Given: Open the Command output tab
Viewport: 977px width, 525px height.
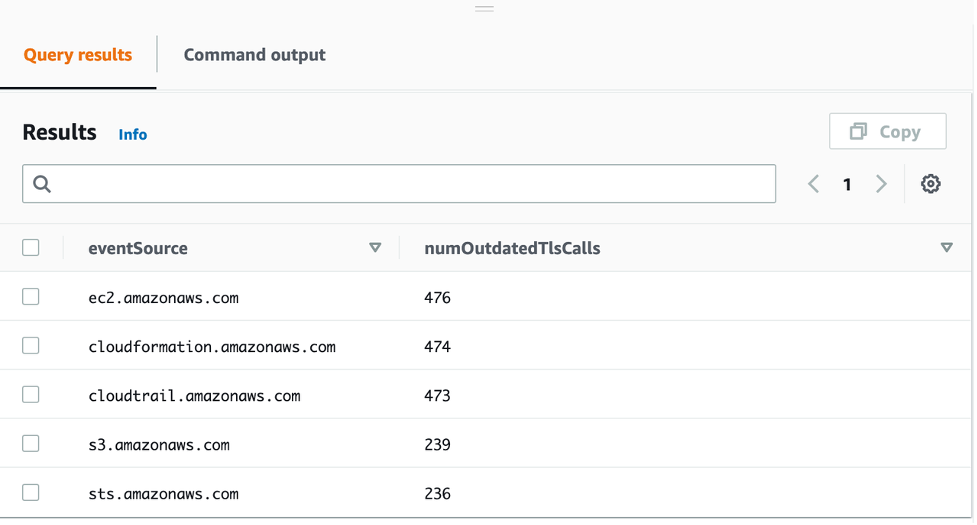Looking at the screenshot, I should click(254, 55).
